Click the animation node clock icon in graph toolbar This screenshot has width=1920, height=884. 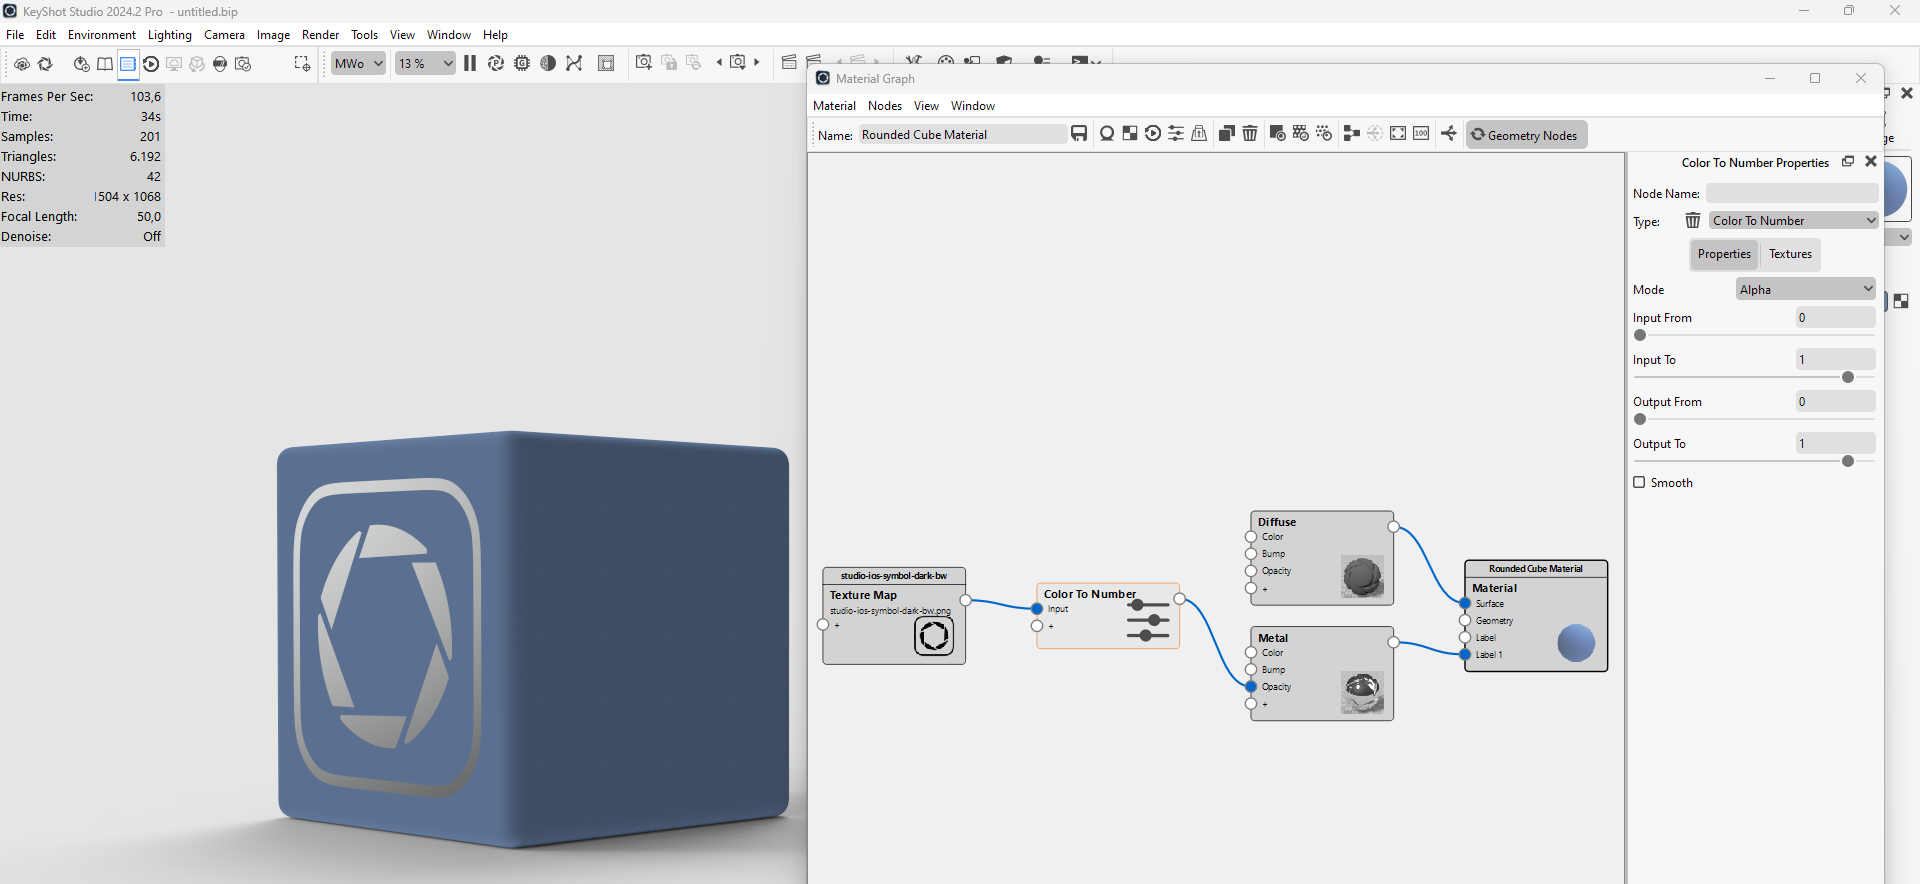(x=1153, y=134)
